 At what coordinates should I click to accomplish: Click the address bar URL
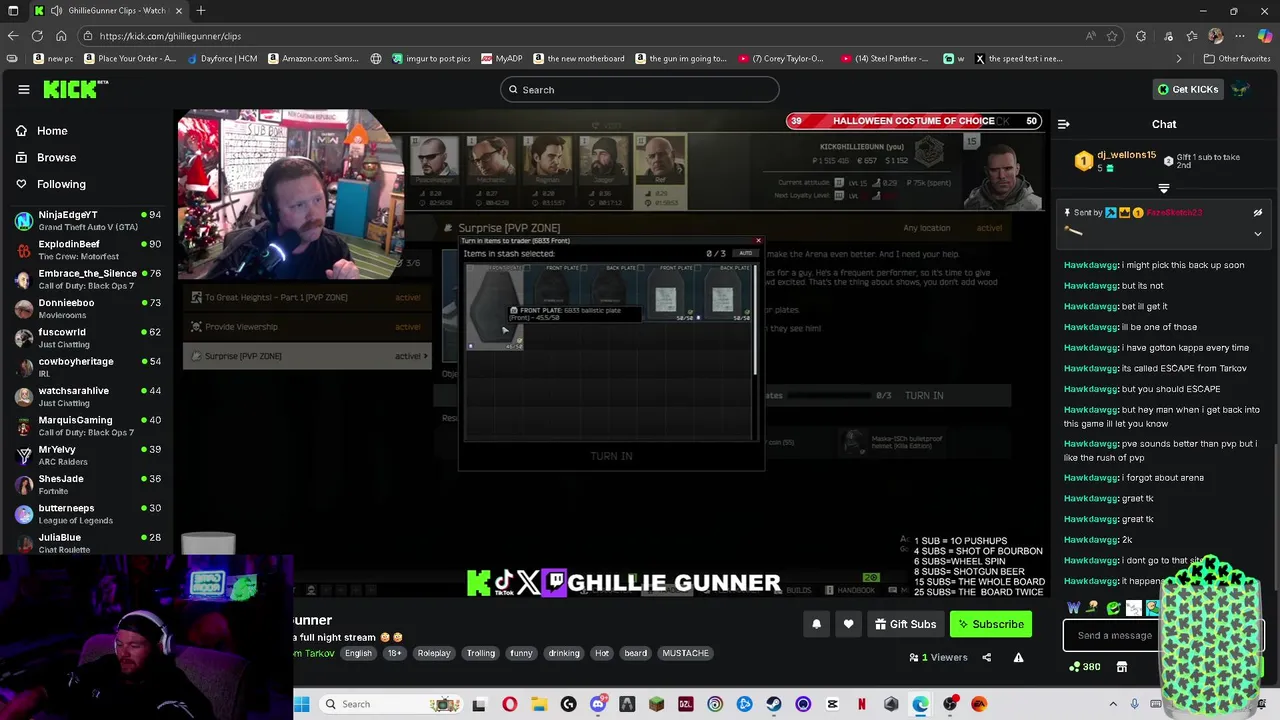pos(170,36)
